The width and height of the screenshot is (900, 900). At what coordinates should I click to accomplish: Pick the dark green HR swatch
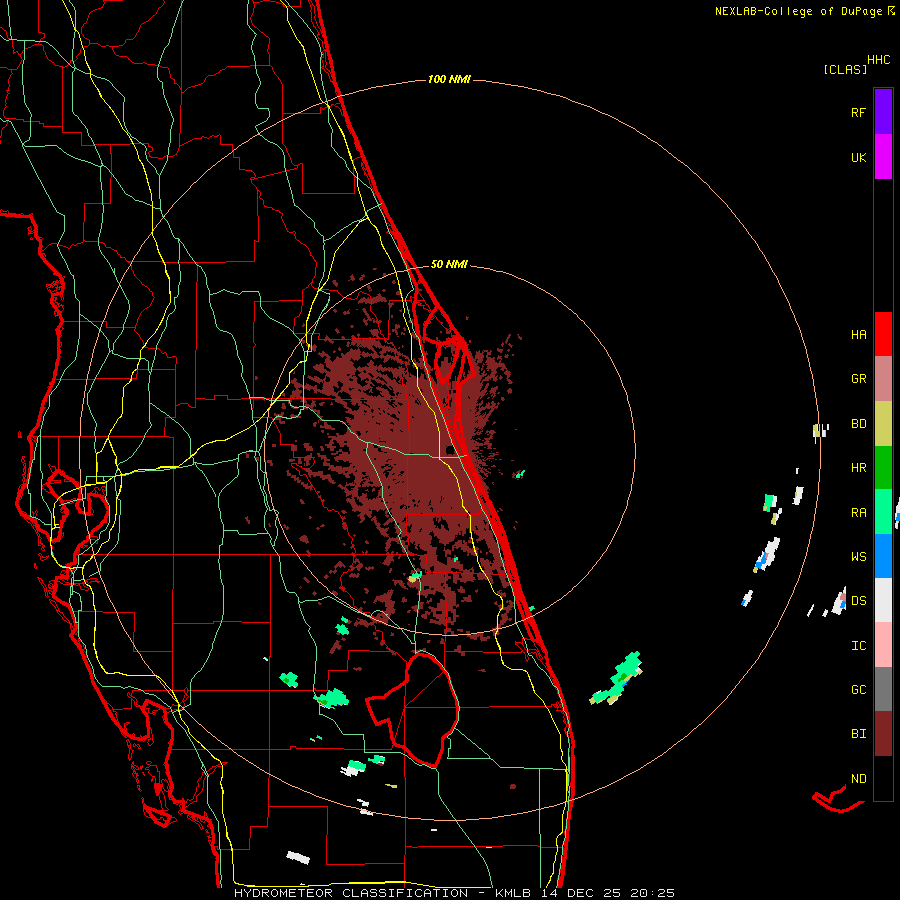[883, 468]
